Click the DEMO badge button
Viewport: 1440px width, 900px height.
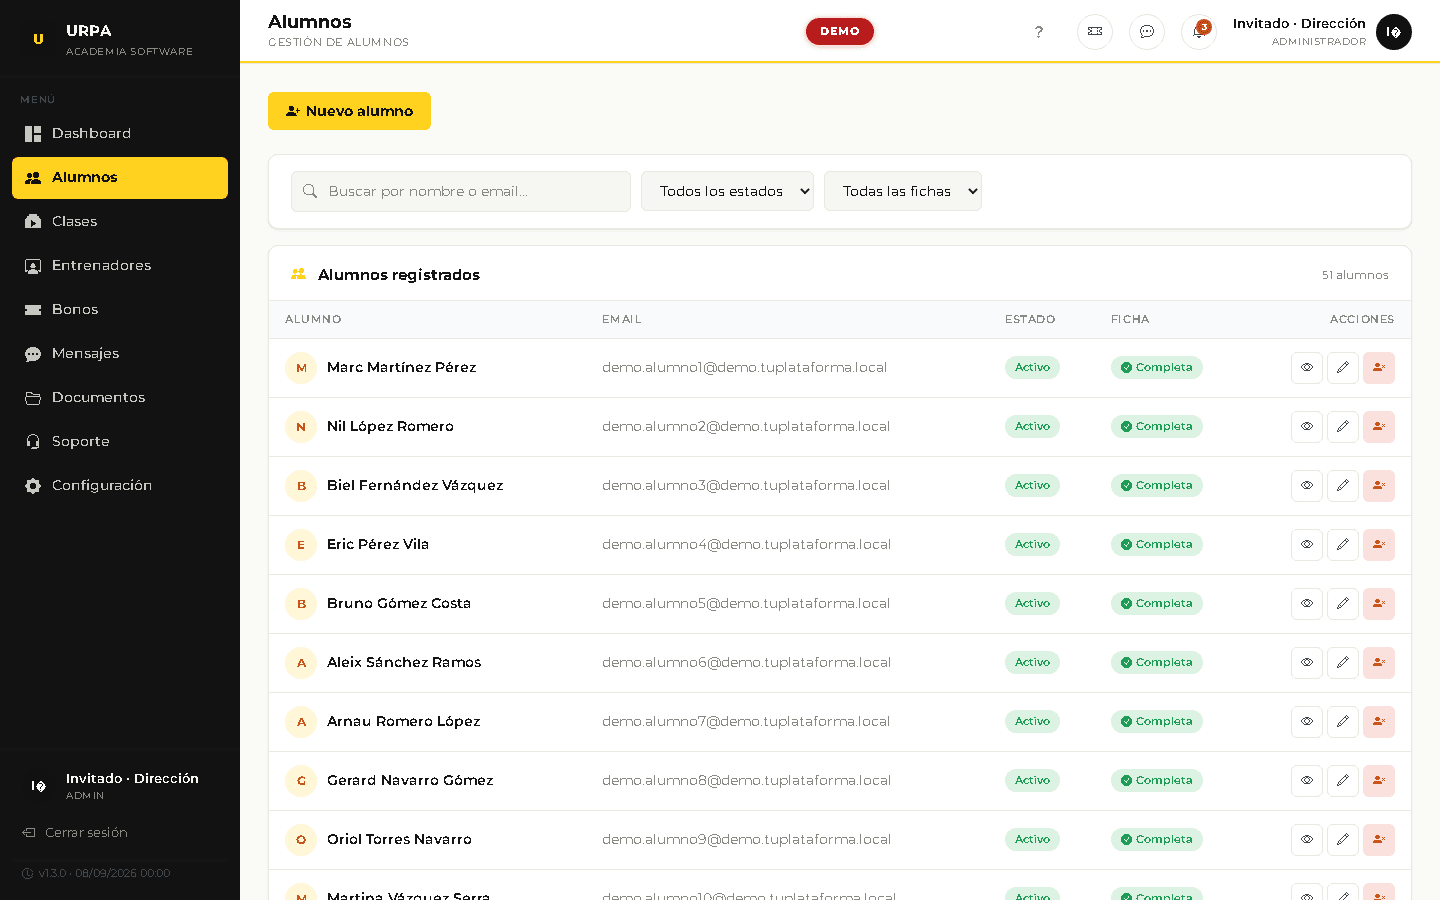click(840, 32)
